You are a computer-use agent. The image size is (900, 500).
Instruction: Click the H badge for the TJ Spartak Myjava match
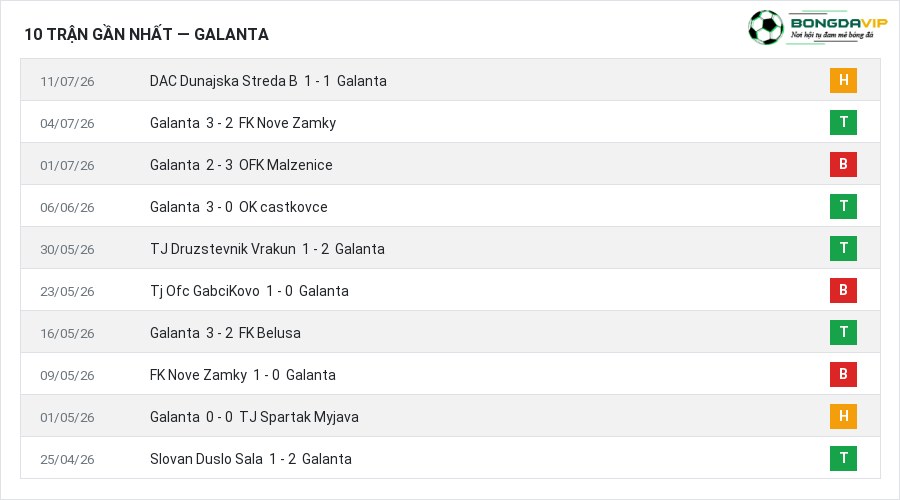843,416
